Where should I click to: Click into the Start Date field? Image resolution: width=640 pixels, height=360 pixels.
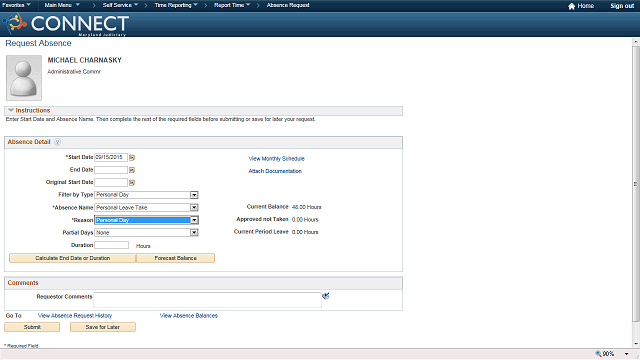coord(111,158)
